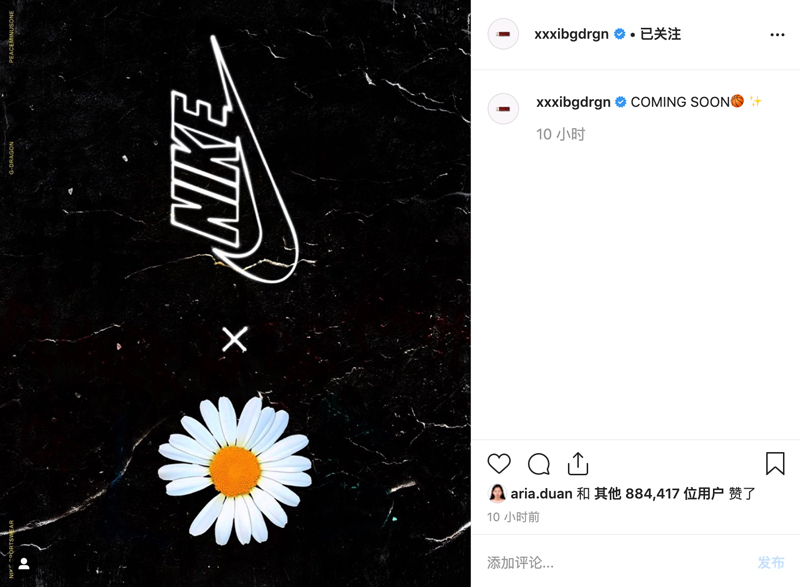The width and height of the screenshot is (800, 587).
Task: Submit the comment with the 发布 button
Action: click(771, 563)
